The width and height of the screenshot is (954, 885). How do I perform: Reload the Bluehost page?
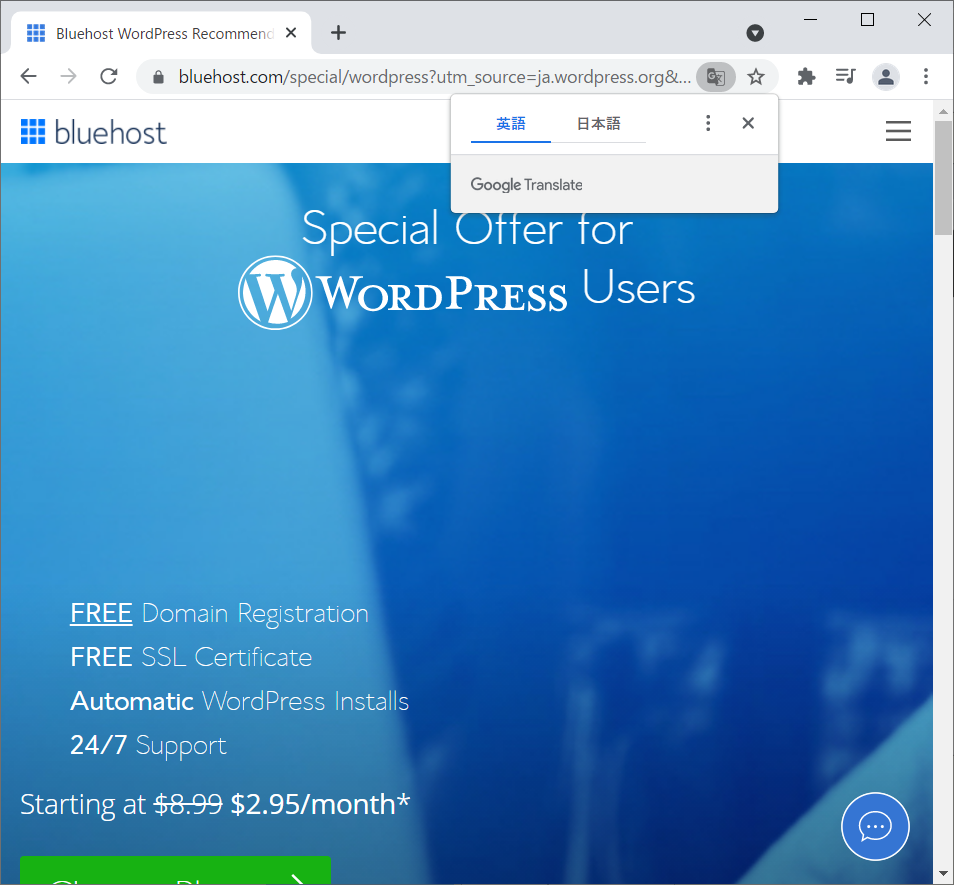pyautogui.click(x=109, y=77)
